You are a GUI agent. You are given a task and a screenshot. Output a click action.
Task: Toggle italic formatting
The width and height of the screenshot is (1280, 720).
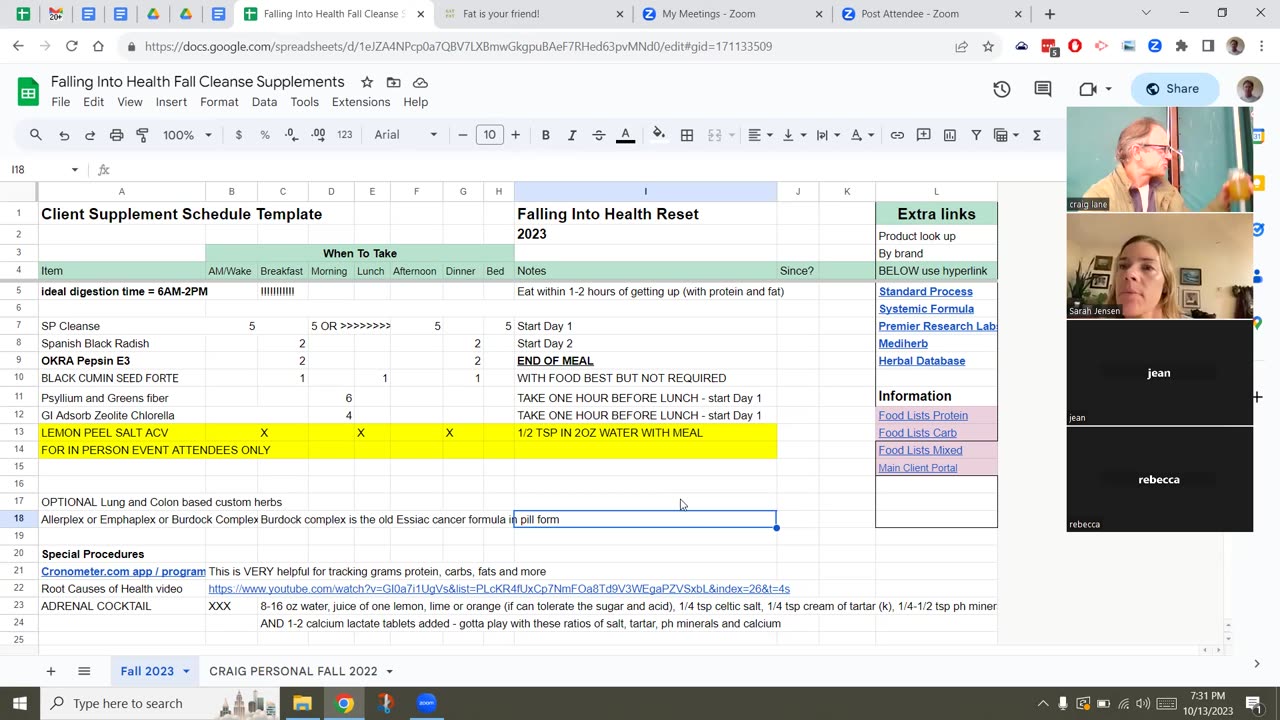[x=572, y=135]
